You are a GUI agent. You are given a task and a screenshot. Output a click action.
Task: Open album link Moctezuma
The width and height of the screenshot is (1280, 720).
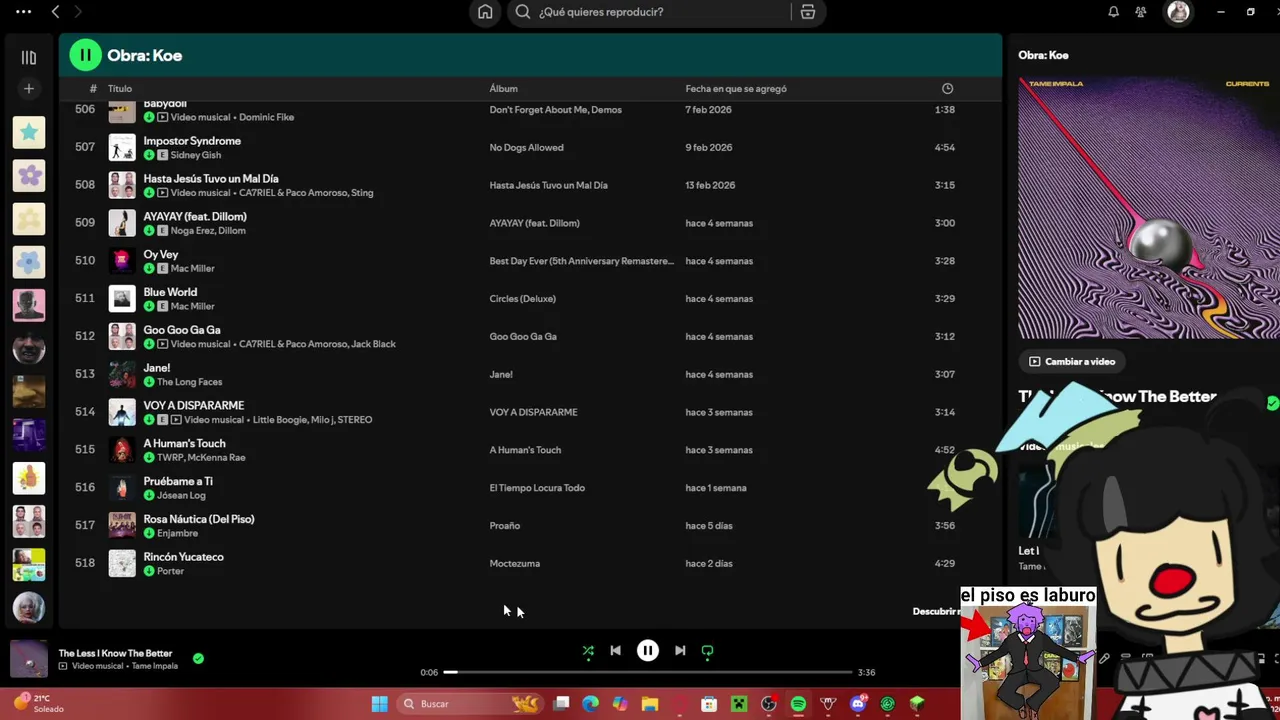[x=514, y=564]
